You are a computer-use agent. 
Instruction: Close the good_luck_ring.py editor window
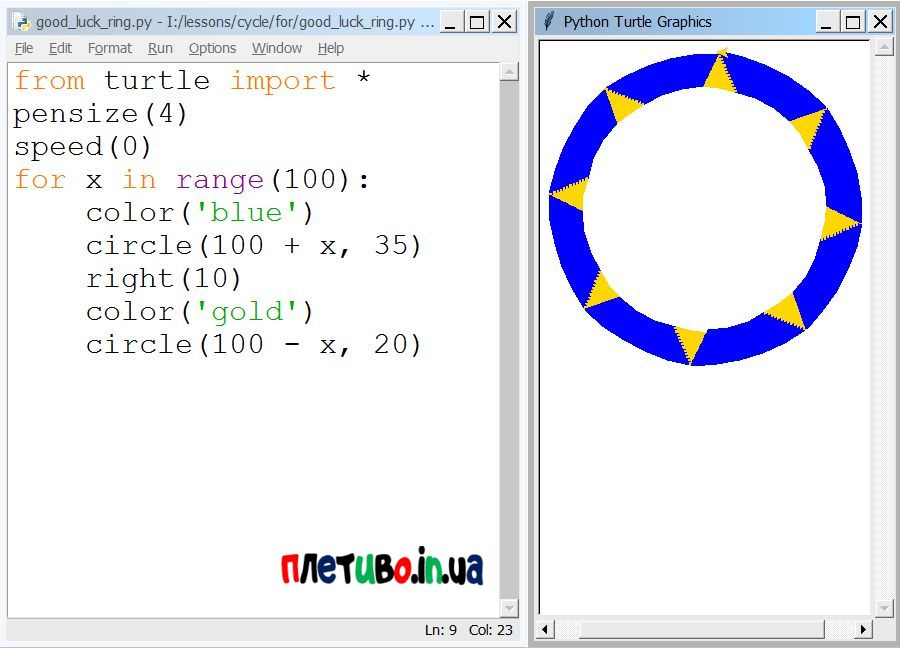click(x=504, y=22)
